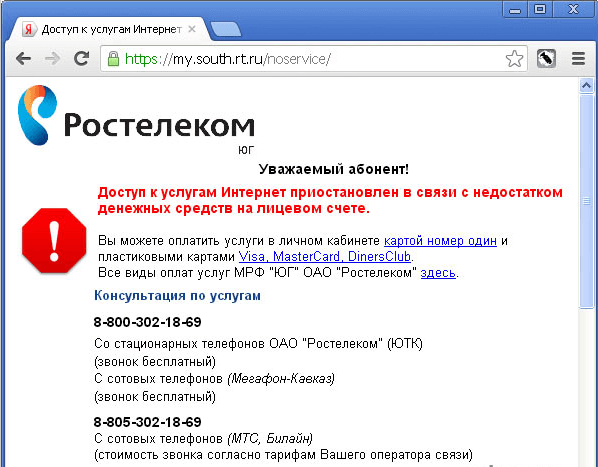The width and height of the screenshot is (598, 467).
Task: Open the 'картой номер один' link
Action: point(440,241)
